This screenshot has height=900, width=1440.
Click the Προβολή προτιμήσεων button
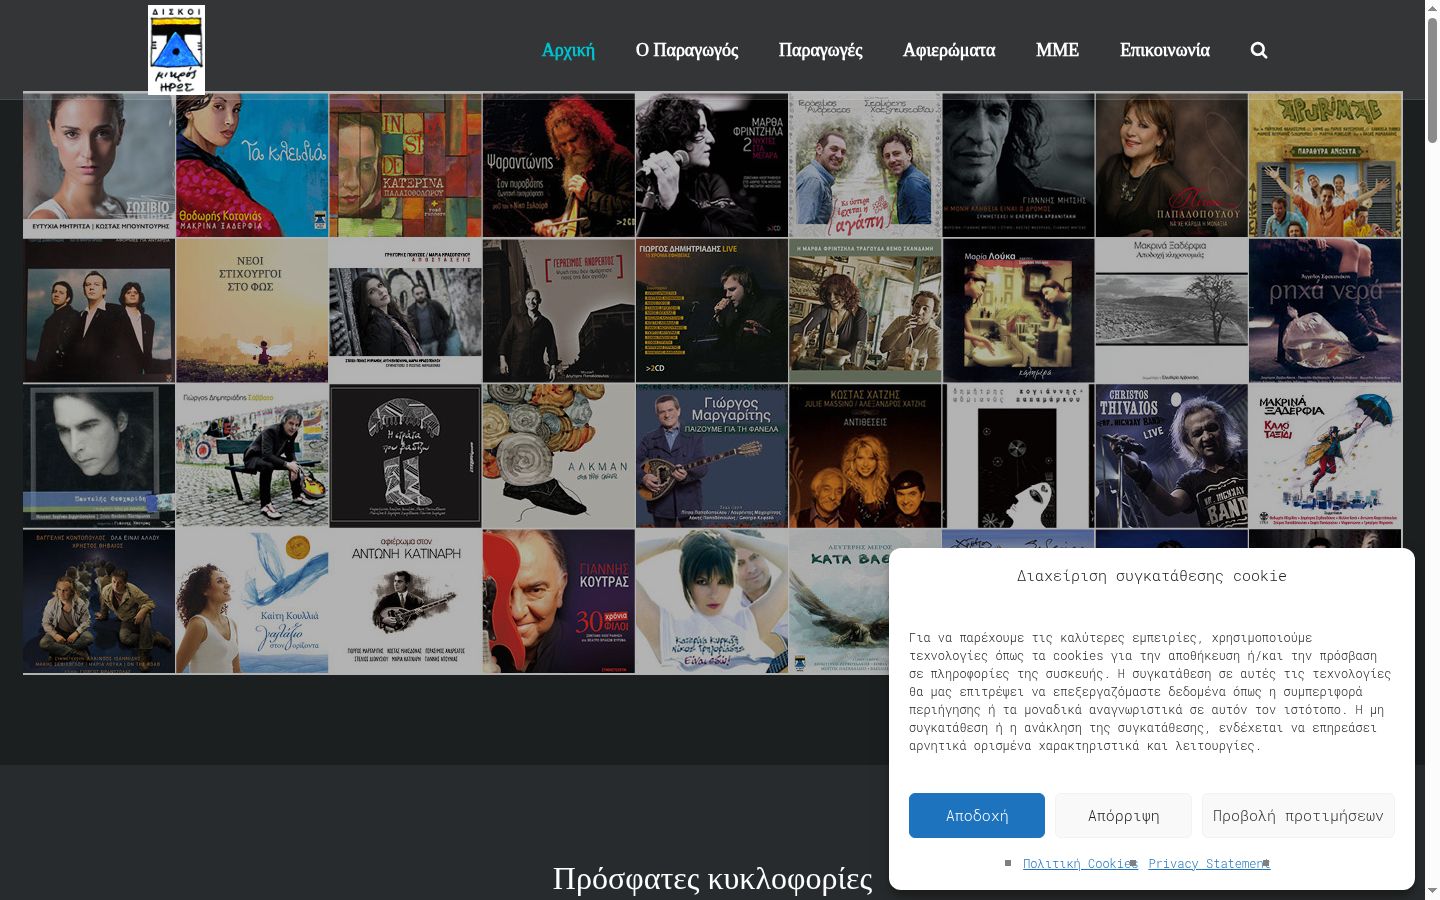(x=1298, y=816)
